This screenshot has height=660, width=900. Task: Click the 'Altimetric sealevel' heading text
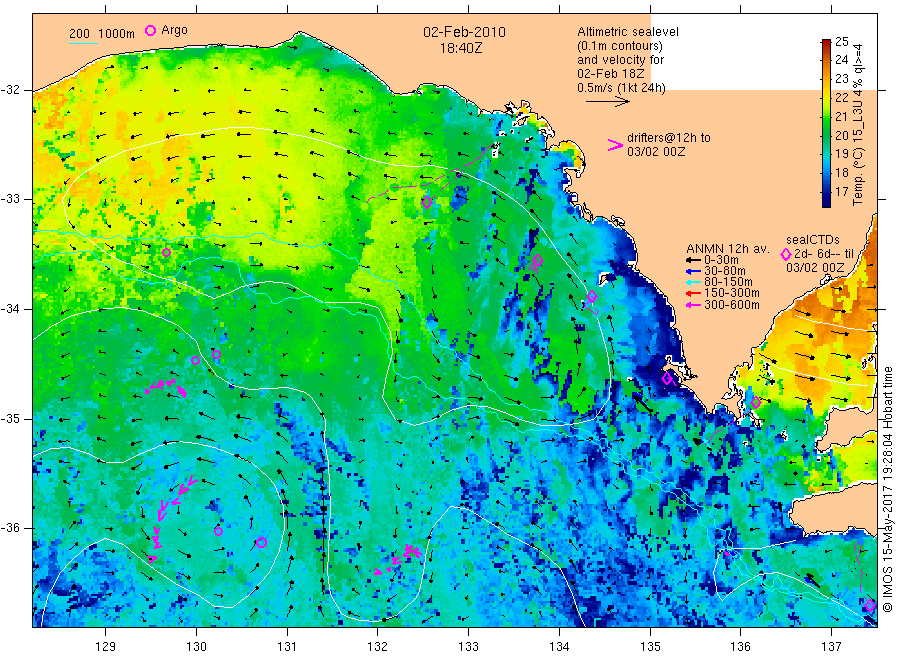click(628, 32)
